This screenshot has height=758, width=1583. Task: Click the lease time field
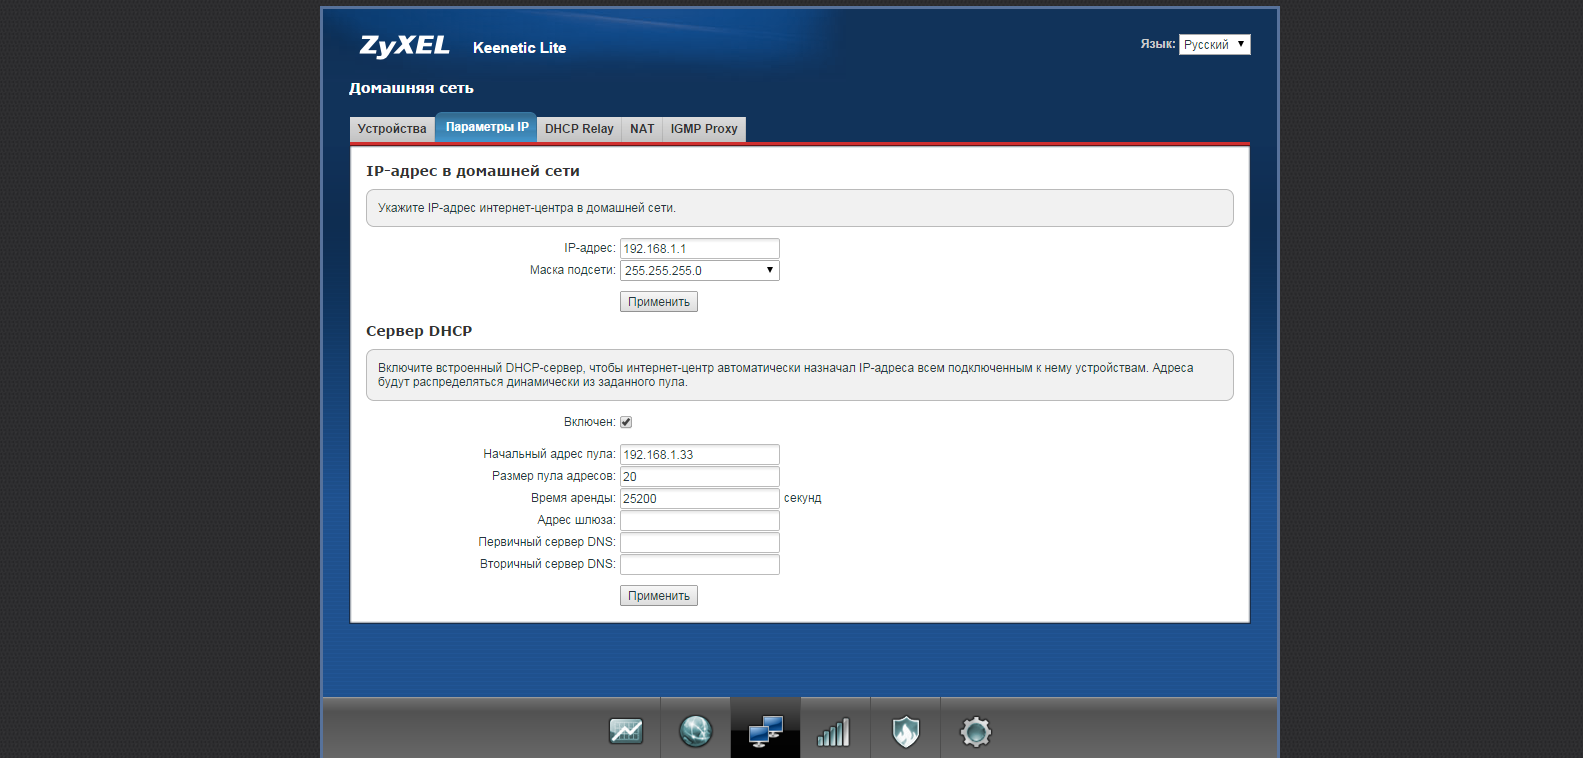pos(700,498)
